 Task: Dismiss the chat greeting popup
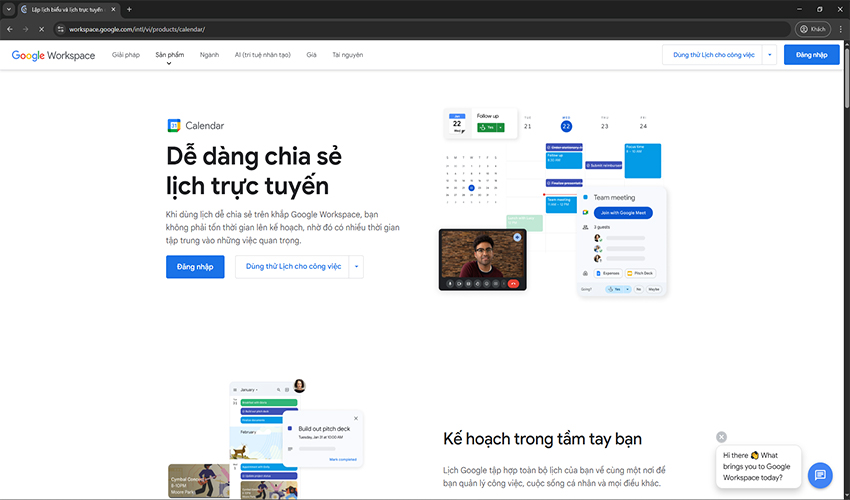tap(721, 437)
